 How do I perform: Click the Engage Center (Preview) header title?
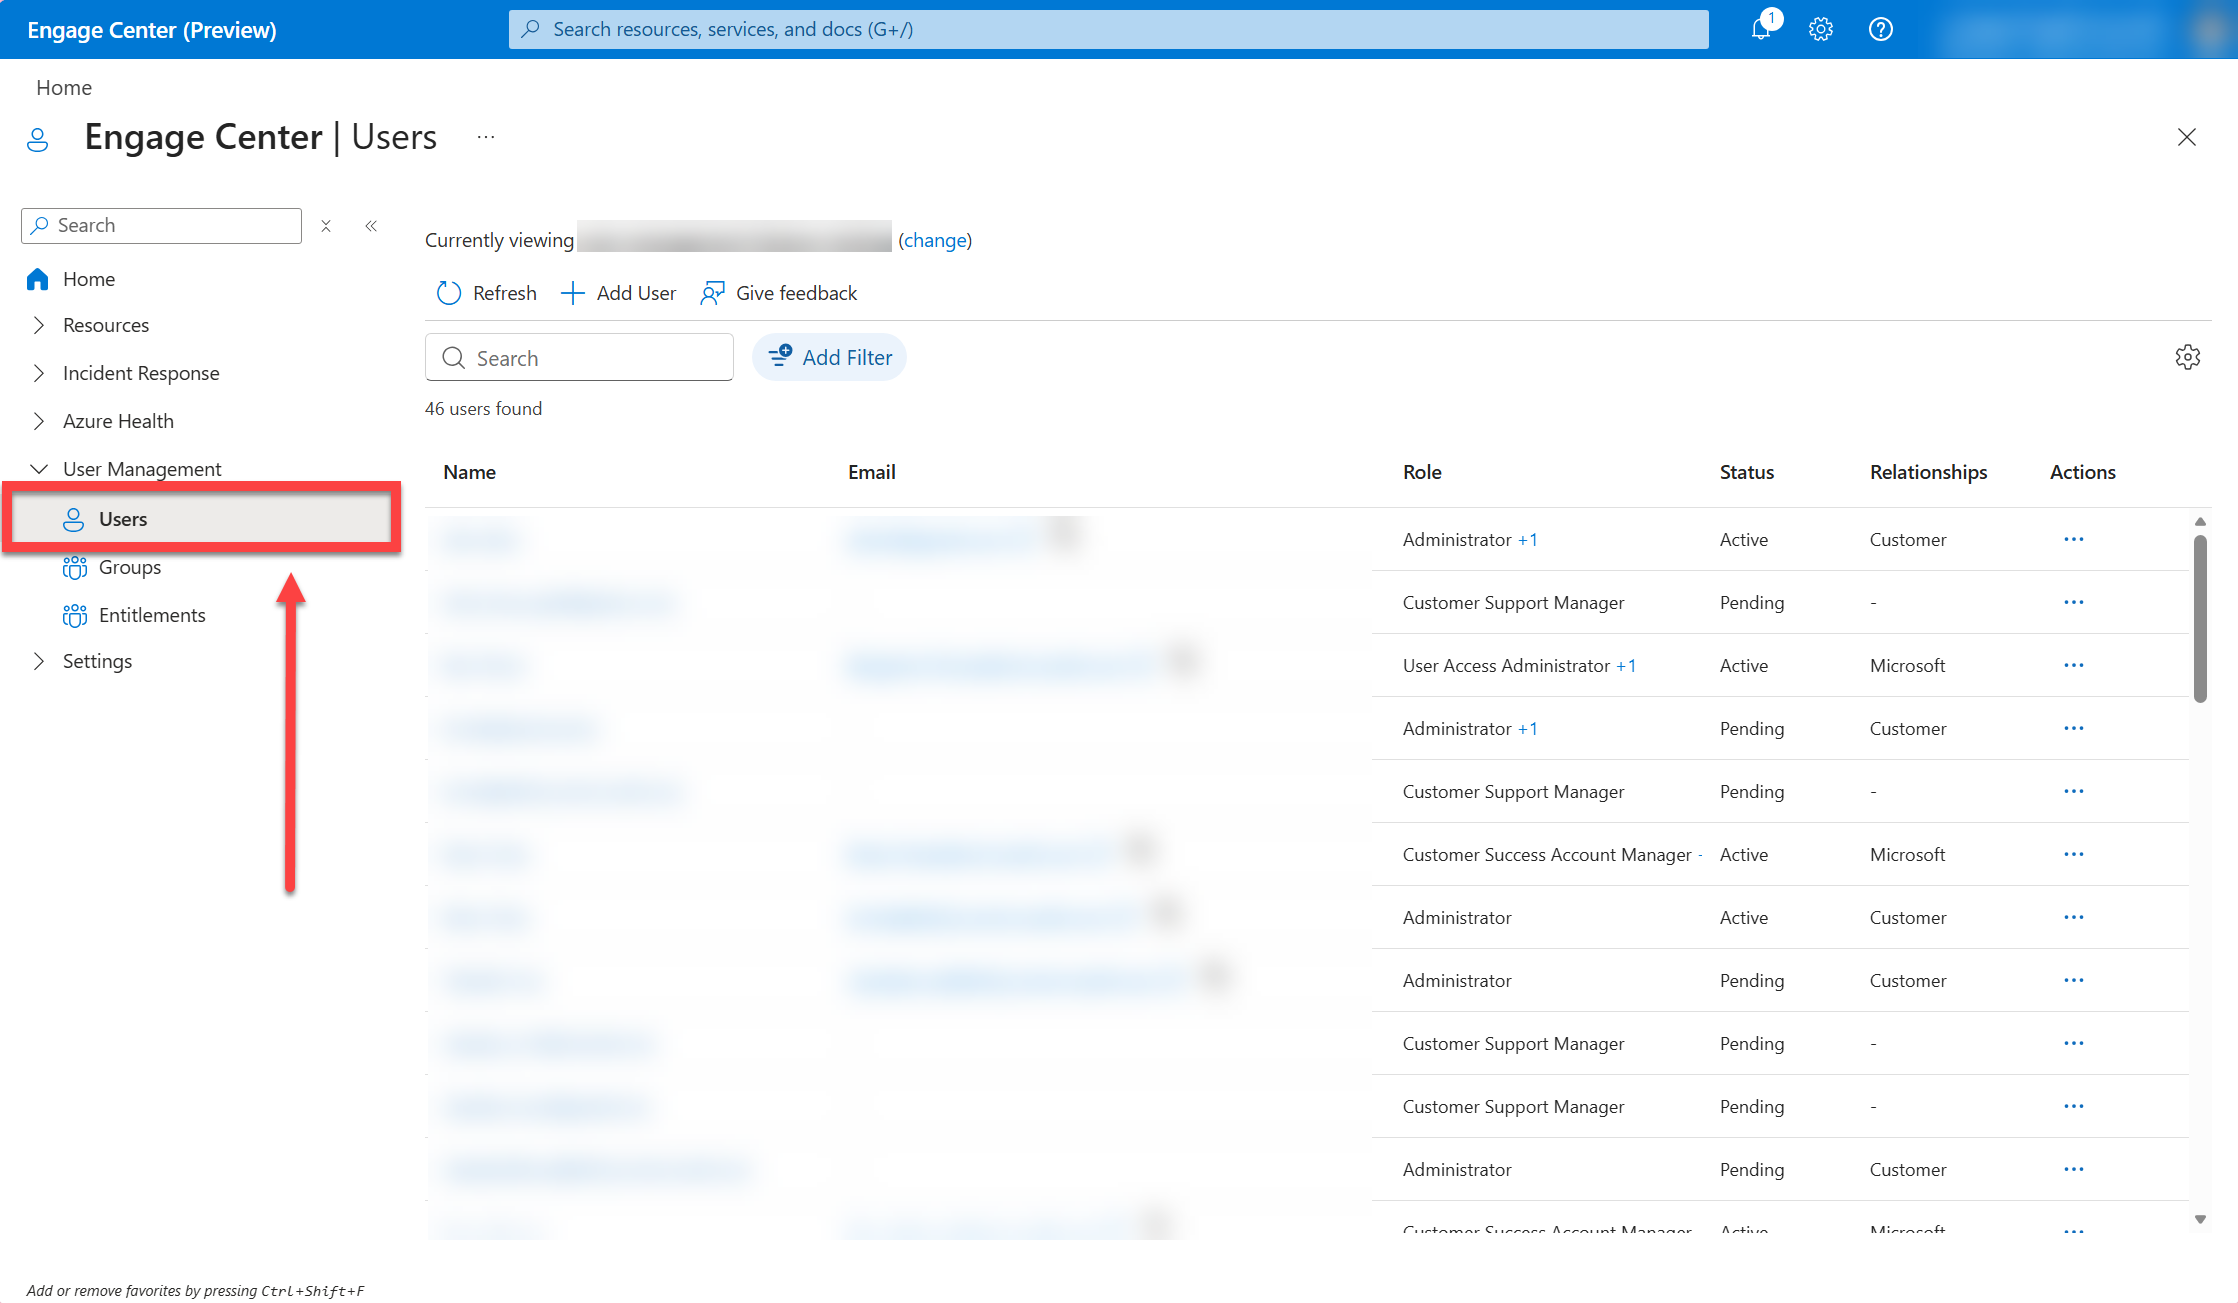tap(152, 30)
